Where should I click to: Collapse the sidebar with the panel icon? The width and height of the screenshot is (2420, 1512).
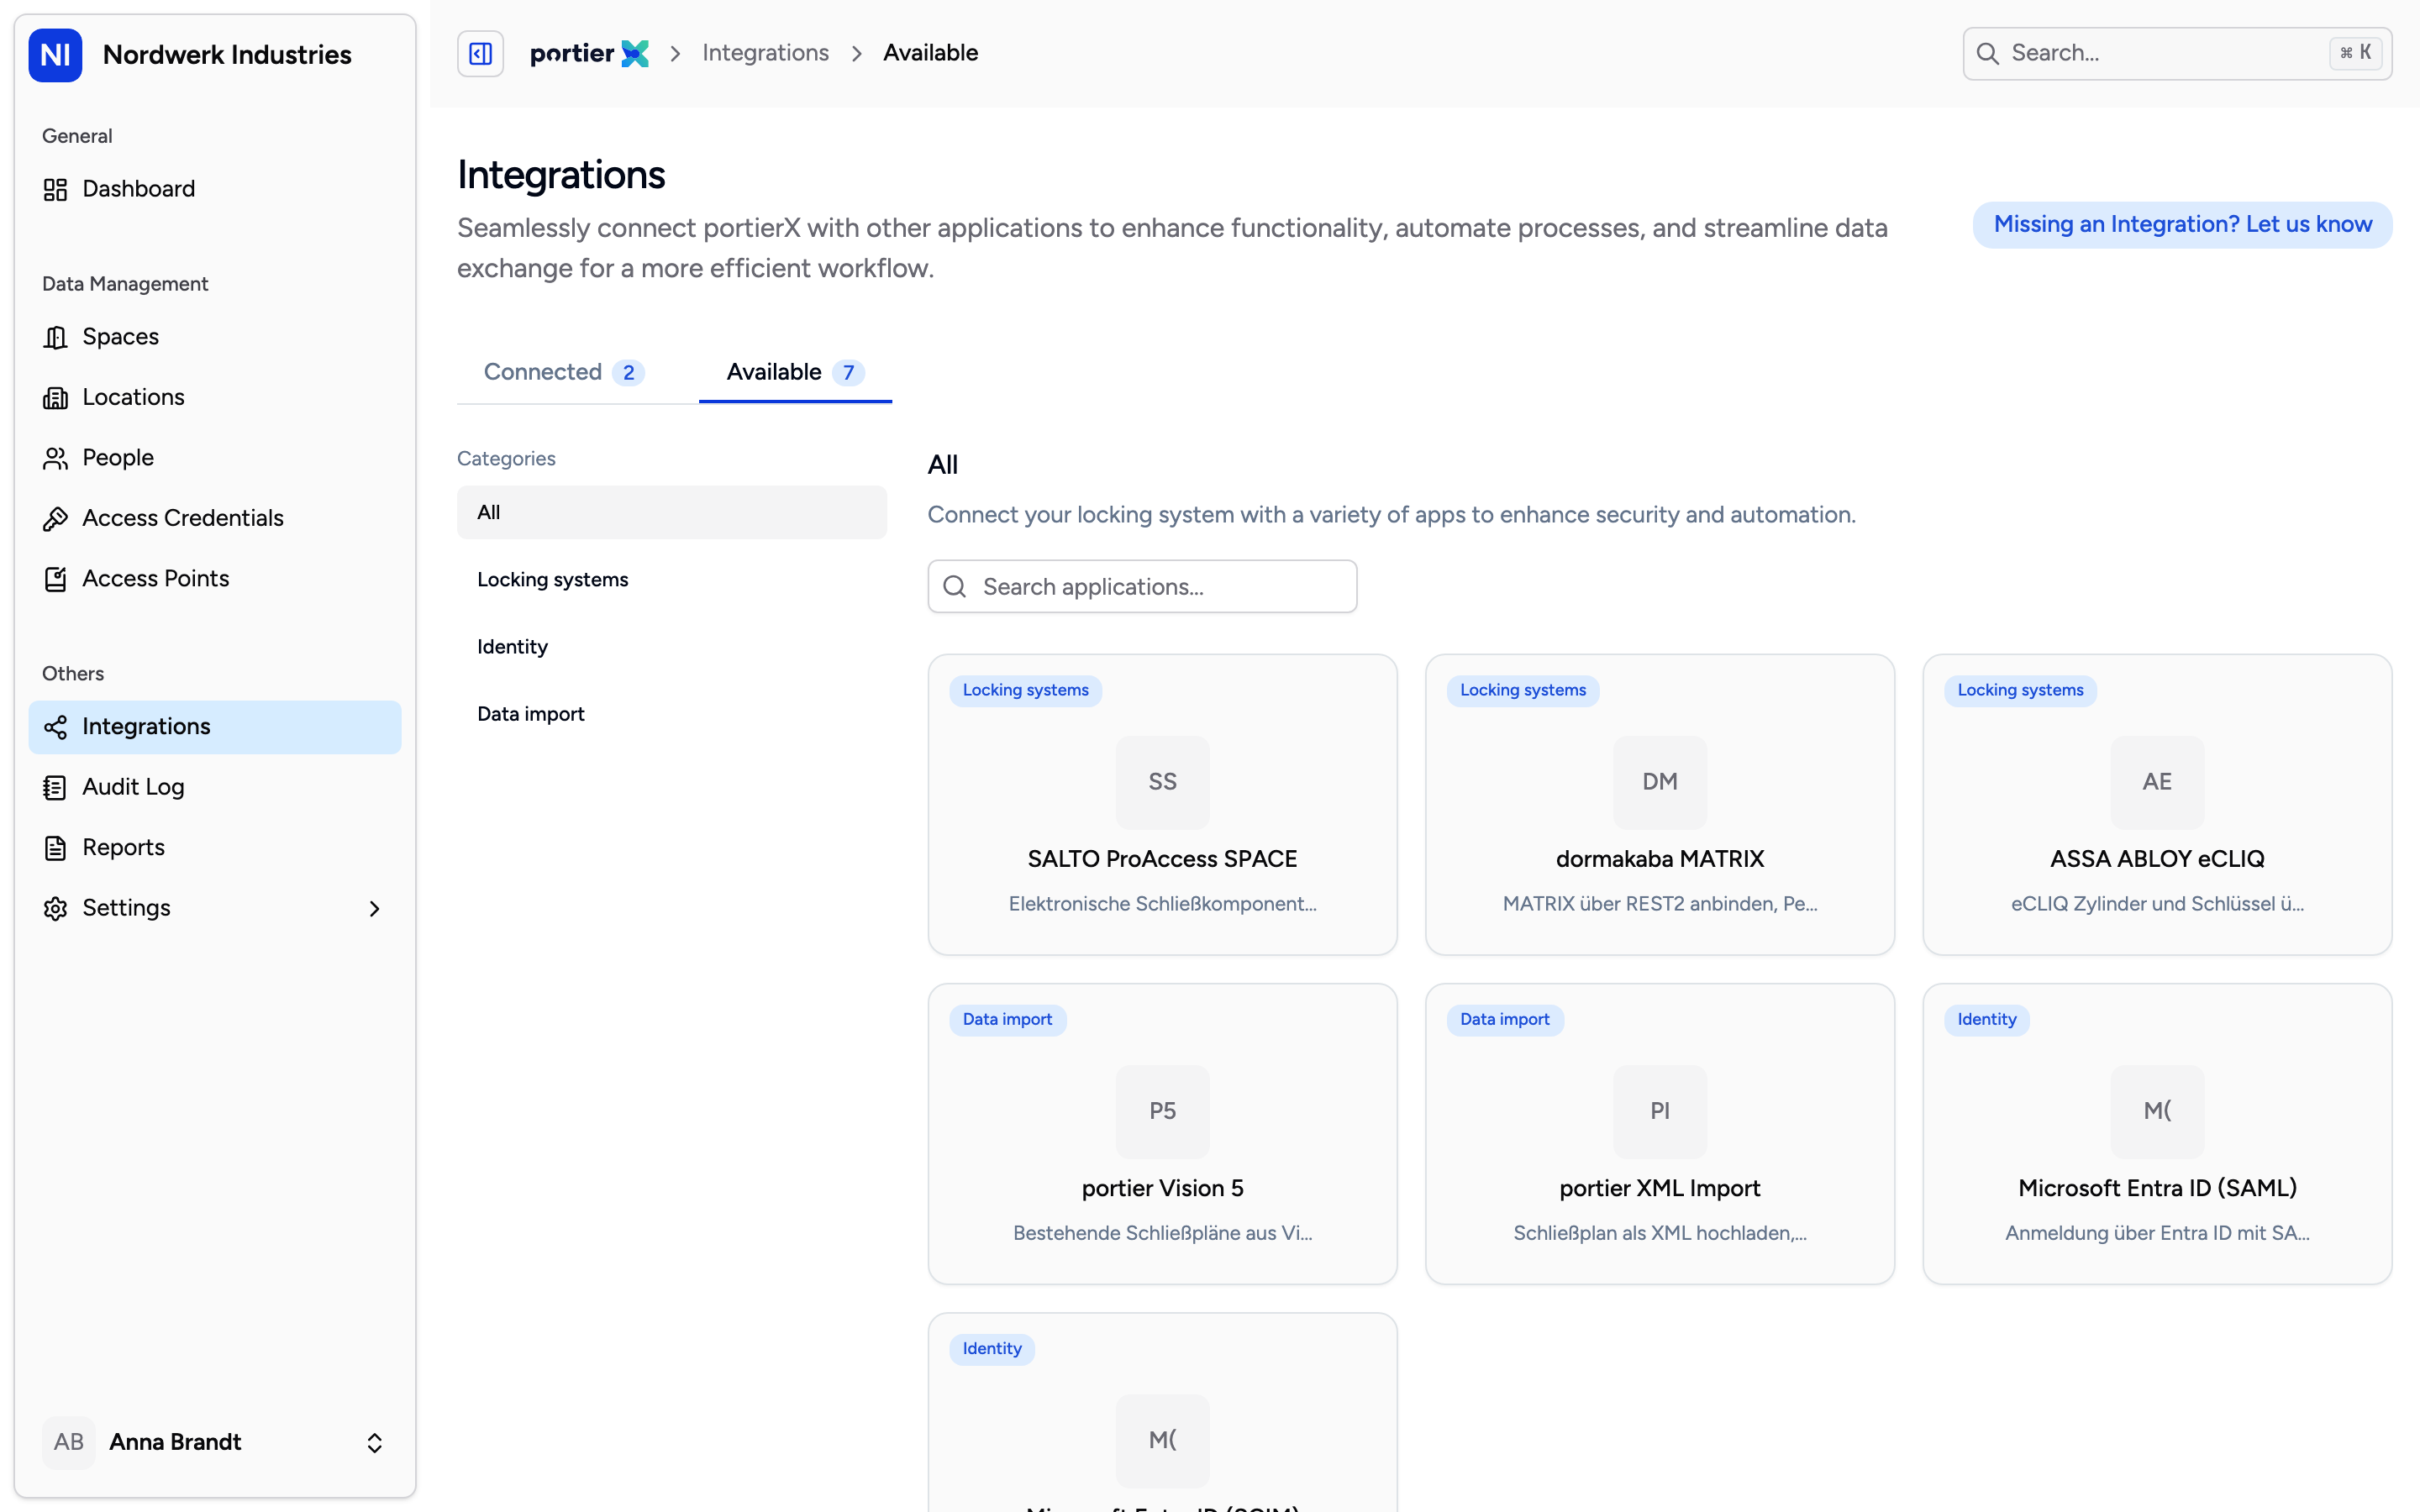coord(480,53)
